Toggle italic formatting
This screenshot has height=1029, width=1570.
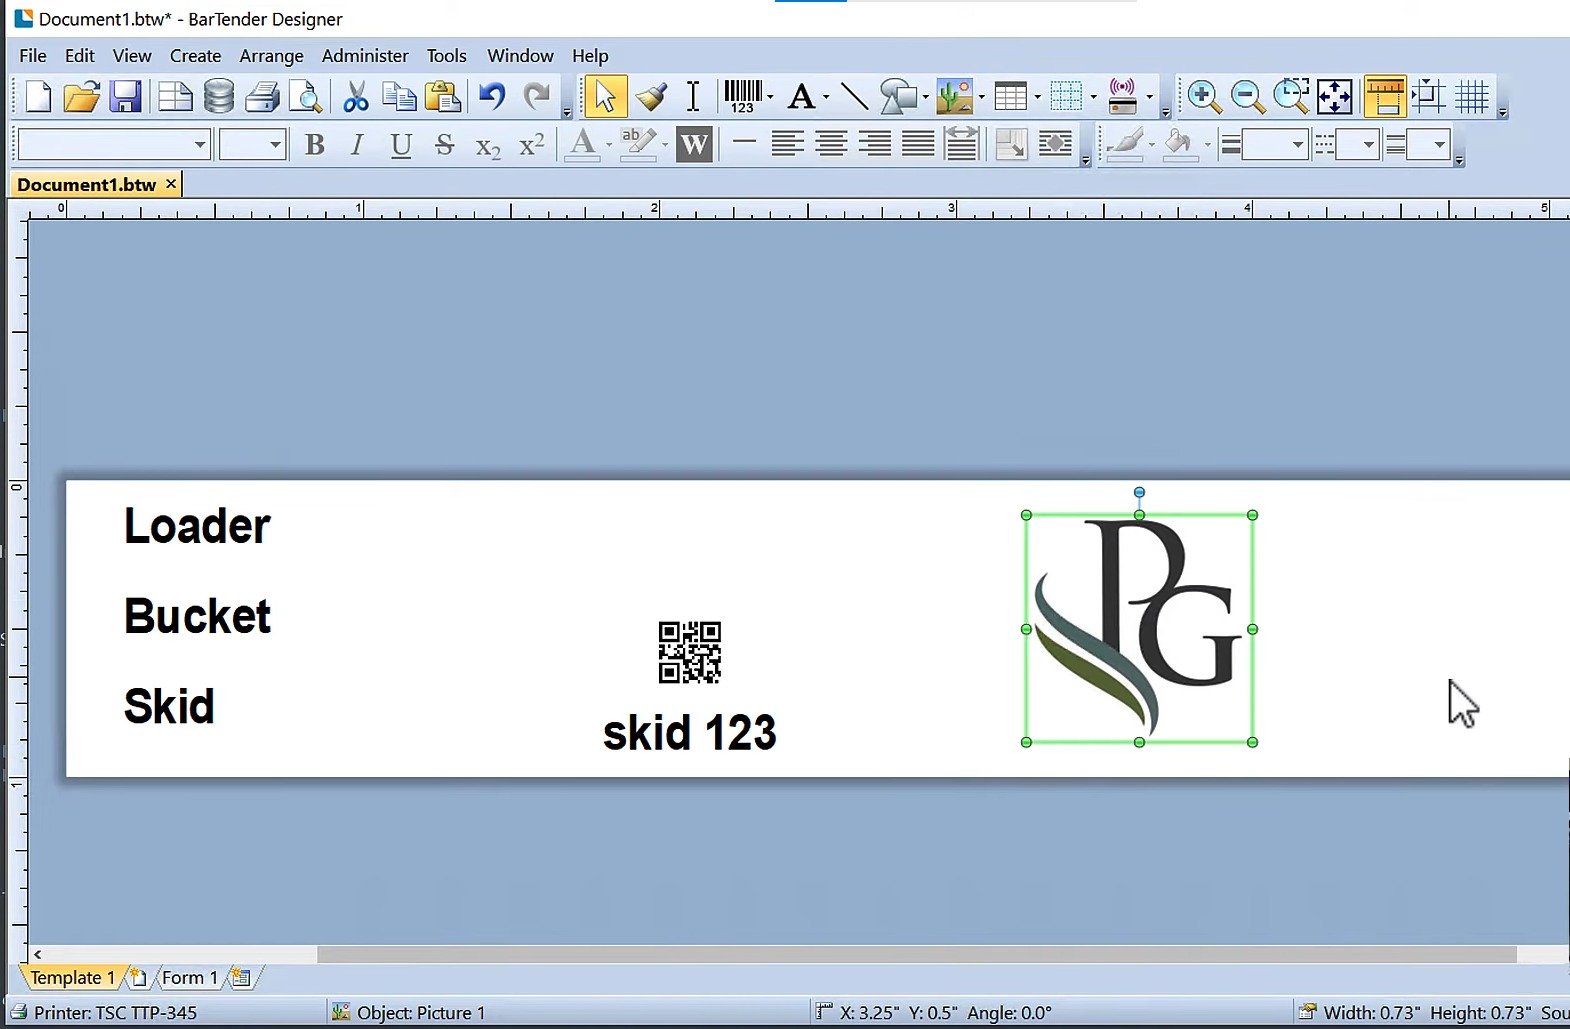pos(357,145)
